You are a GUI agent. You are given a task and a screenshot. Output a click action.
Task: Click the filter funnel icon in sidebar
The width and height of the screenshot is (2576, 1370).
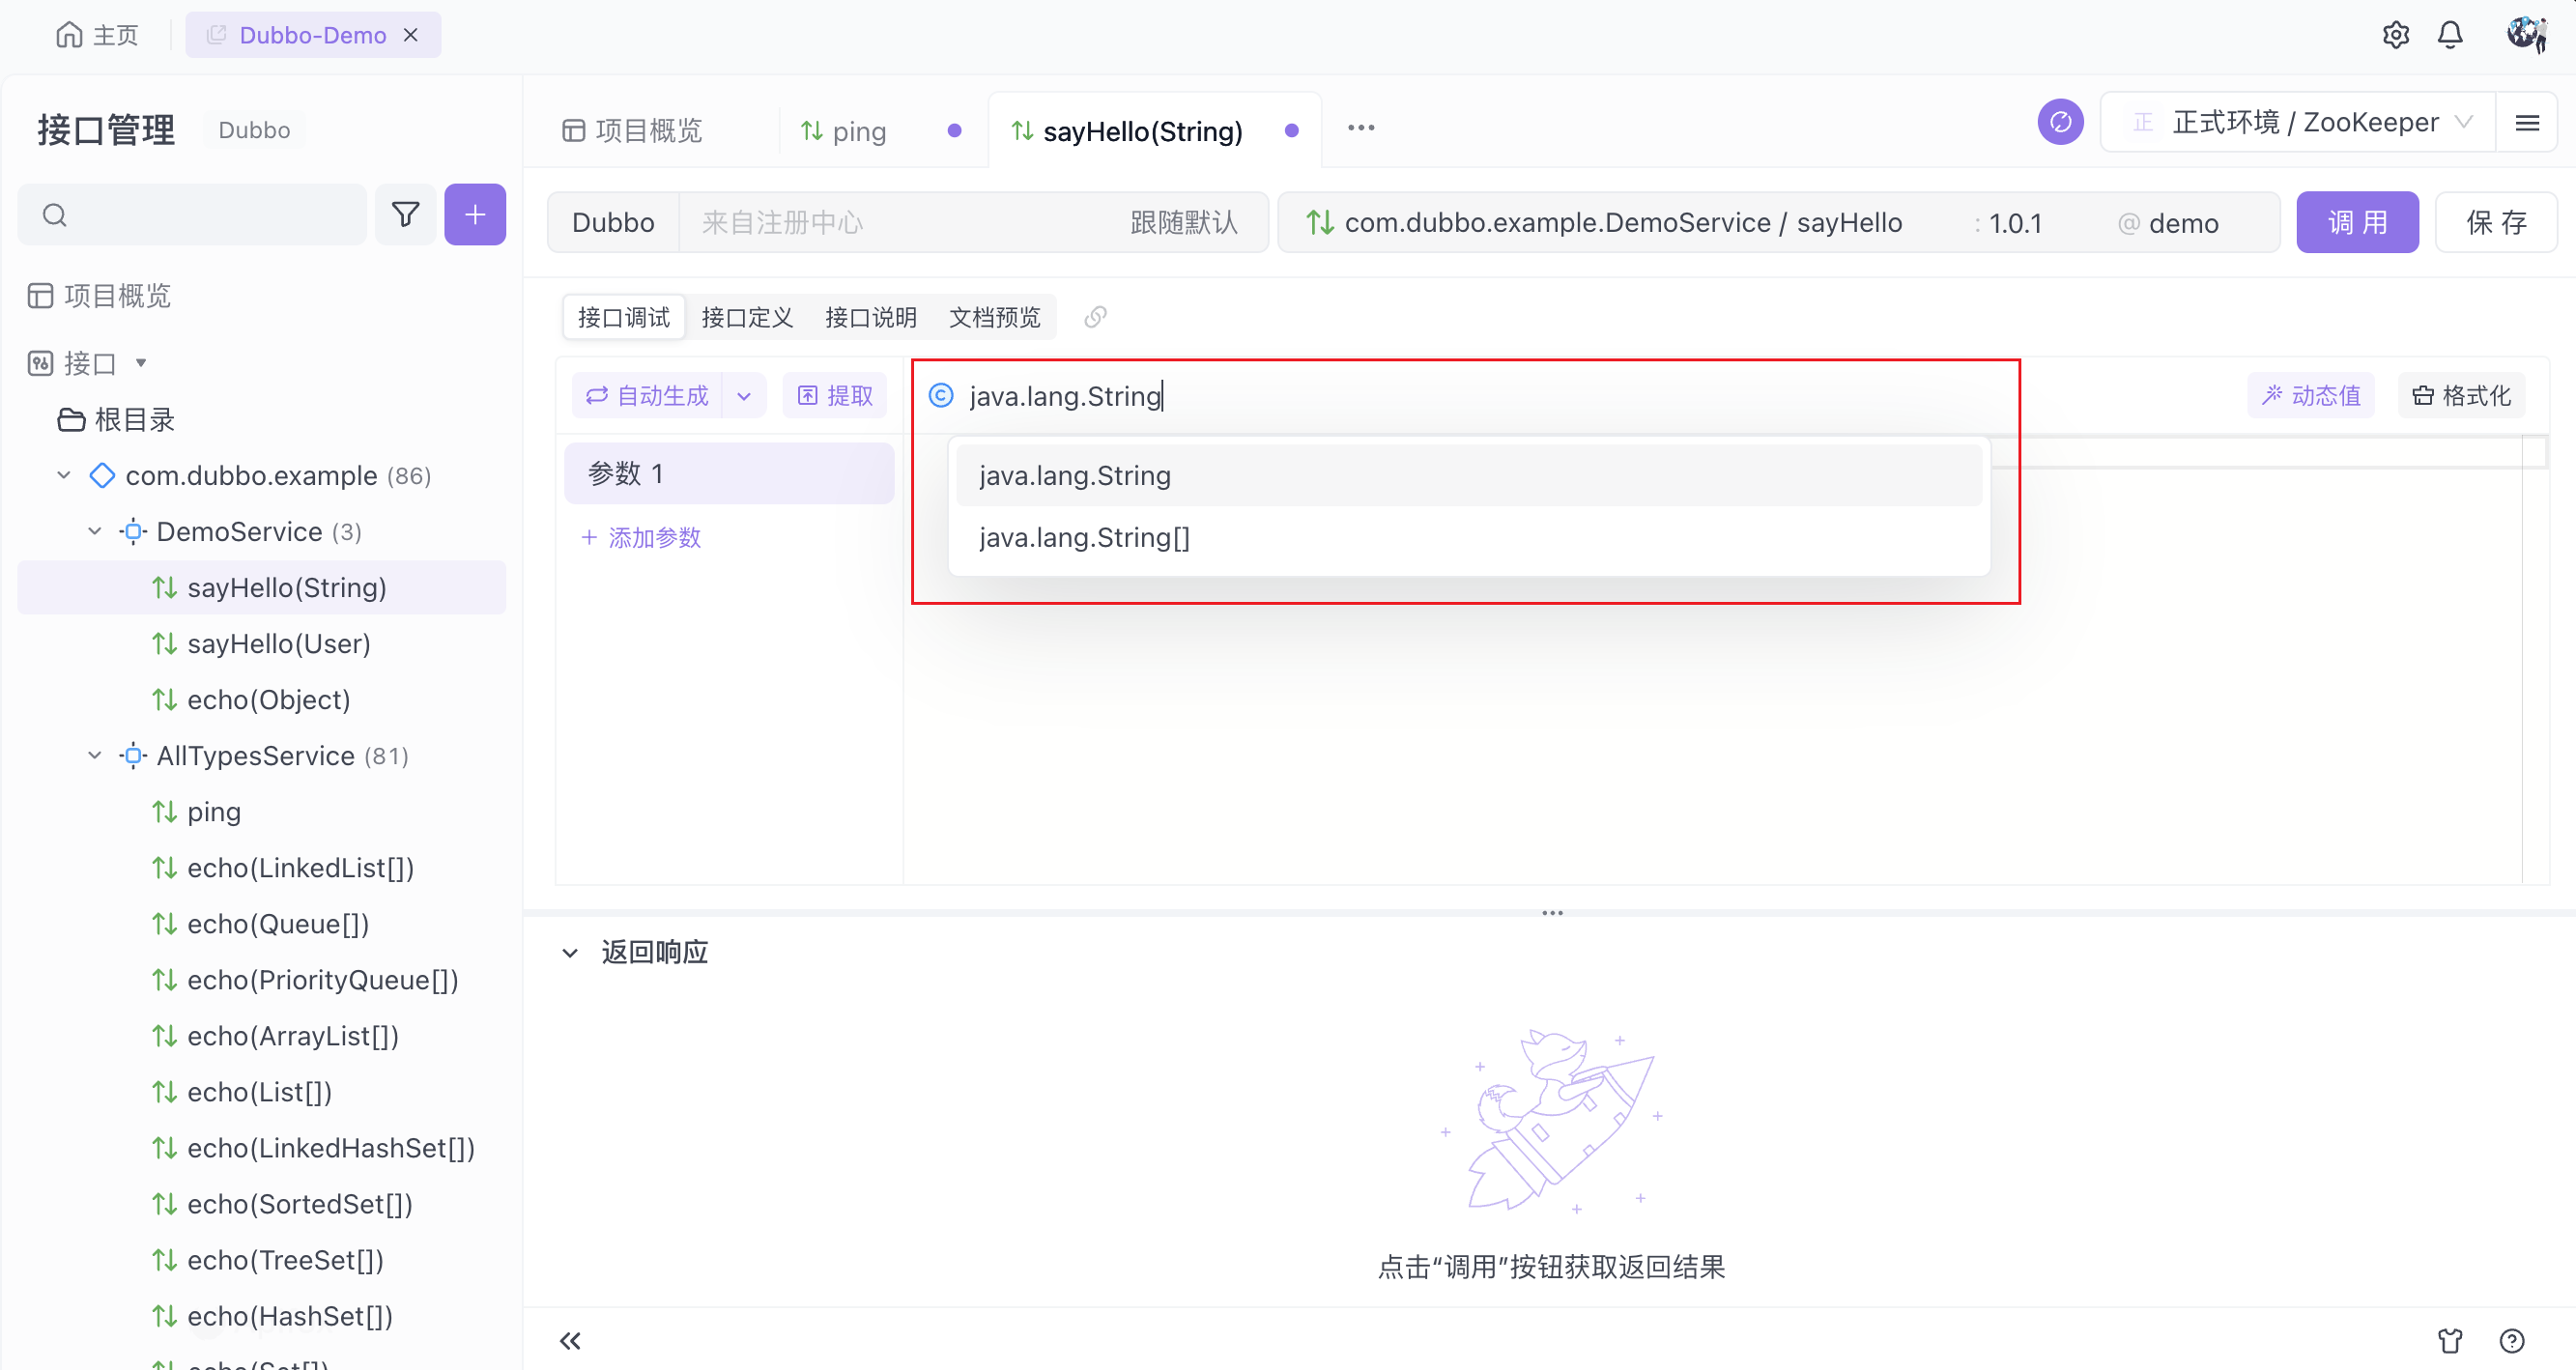(x=405, y=214)
